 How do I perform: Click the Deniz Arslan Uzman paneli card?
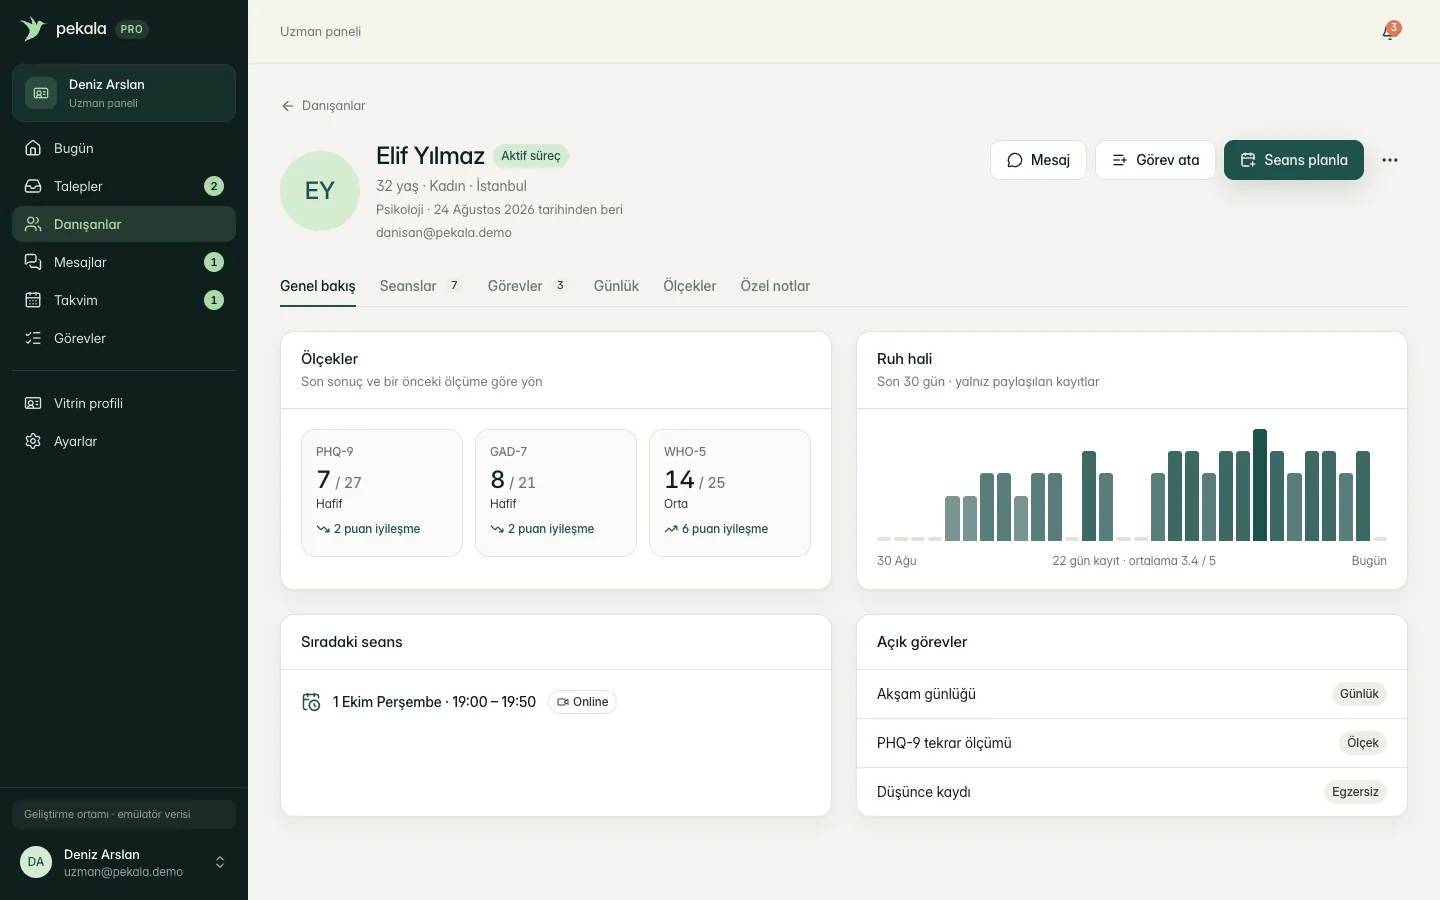[x=124, y=93]
